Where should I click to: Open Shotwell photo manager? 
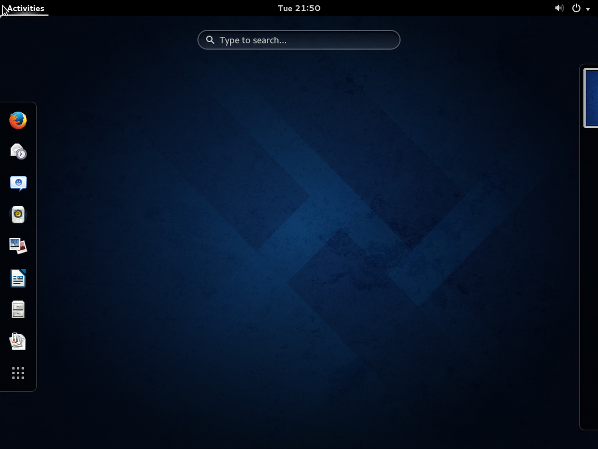pyautogui.click(x=18, y=246)
